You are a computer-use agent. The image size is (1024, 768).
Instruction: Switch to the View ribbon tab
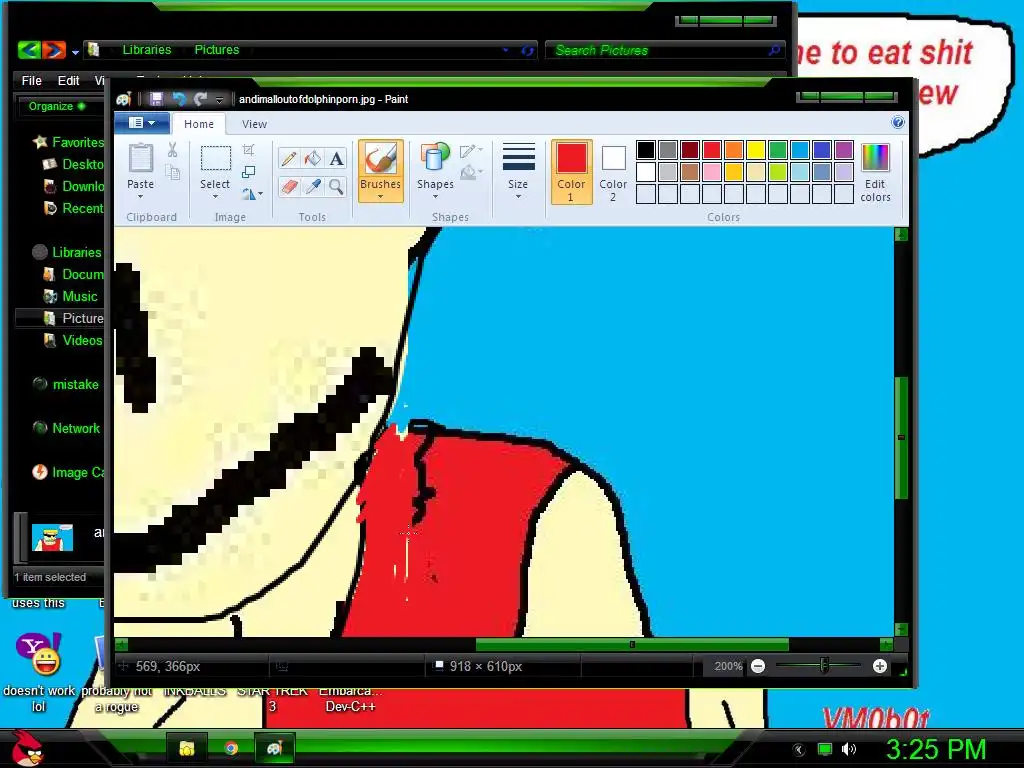tap(254, 123)
